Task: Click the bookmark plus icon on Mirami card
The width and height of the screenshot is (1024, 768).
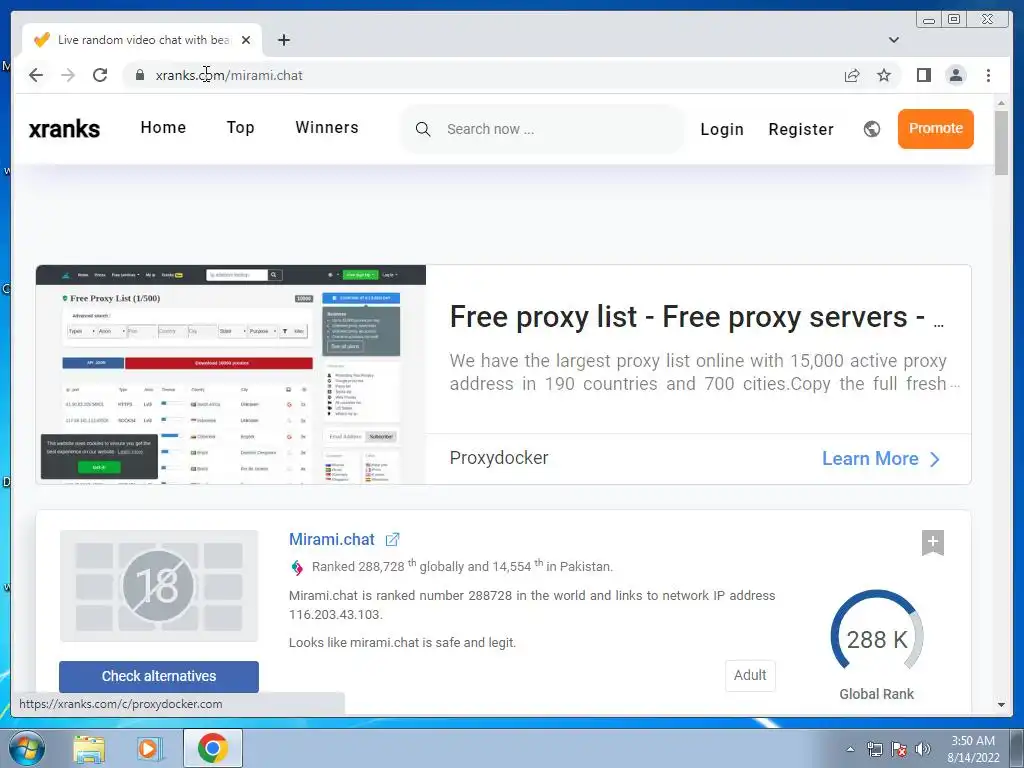Action: [933, 542]
